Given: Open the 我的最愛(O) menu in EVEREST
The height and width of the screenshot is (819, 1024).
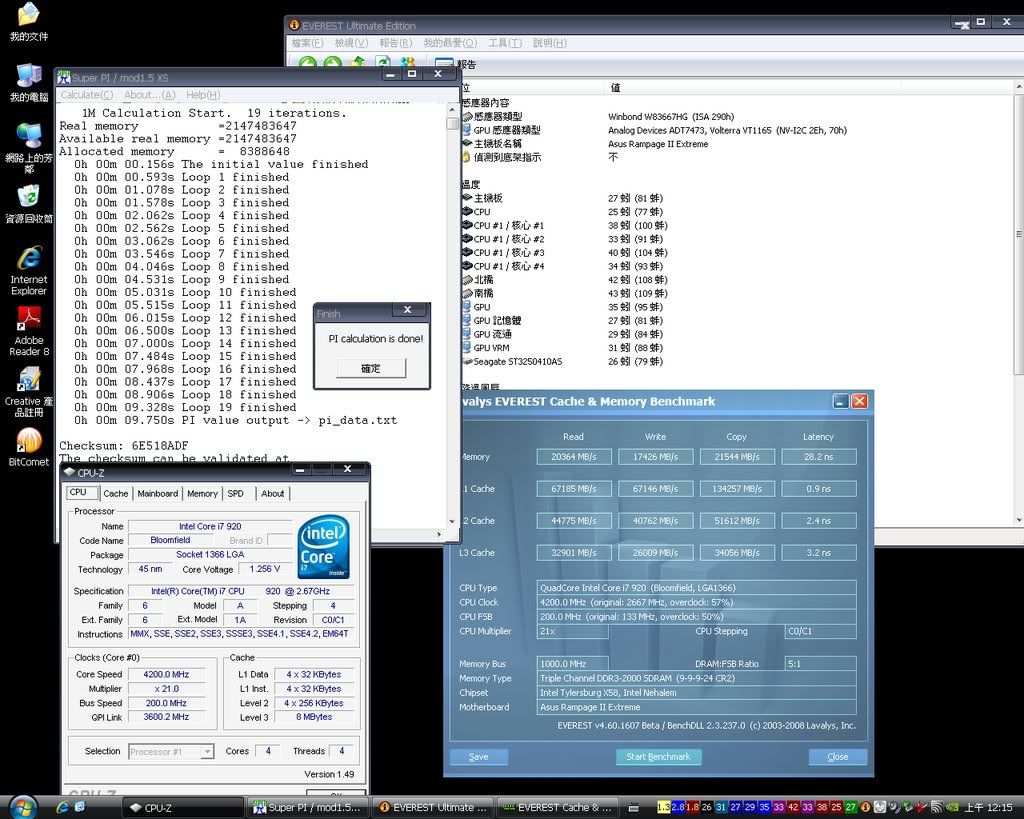Looking at the screenshot, I should [x=450, y=43].
